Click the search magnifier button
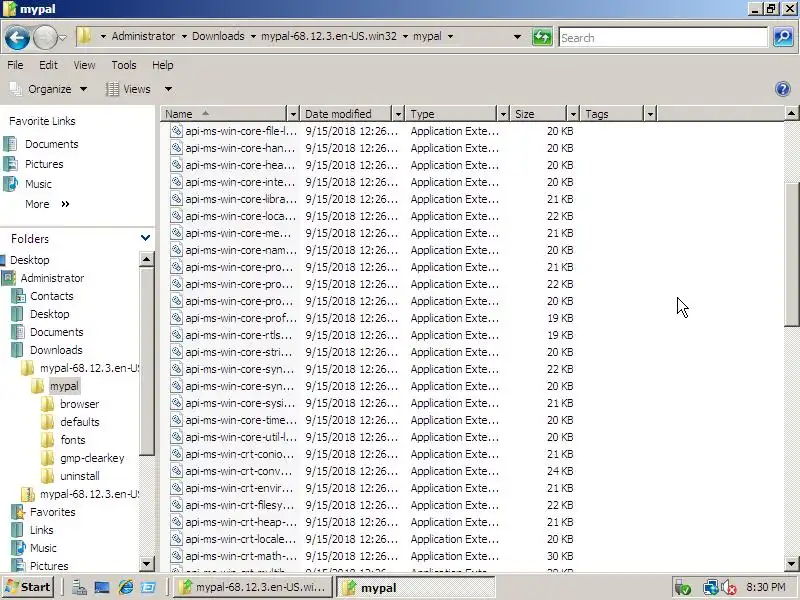Screen dimensions: 800x600 tap(783, 37)
